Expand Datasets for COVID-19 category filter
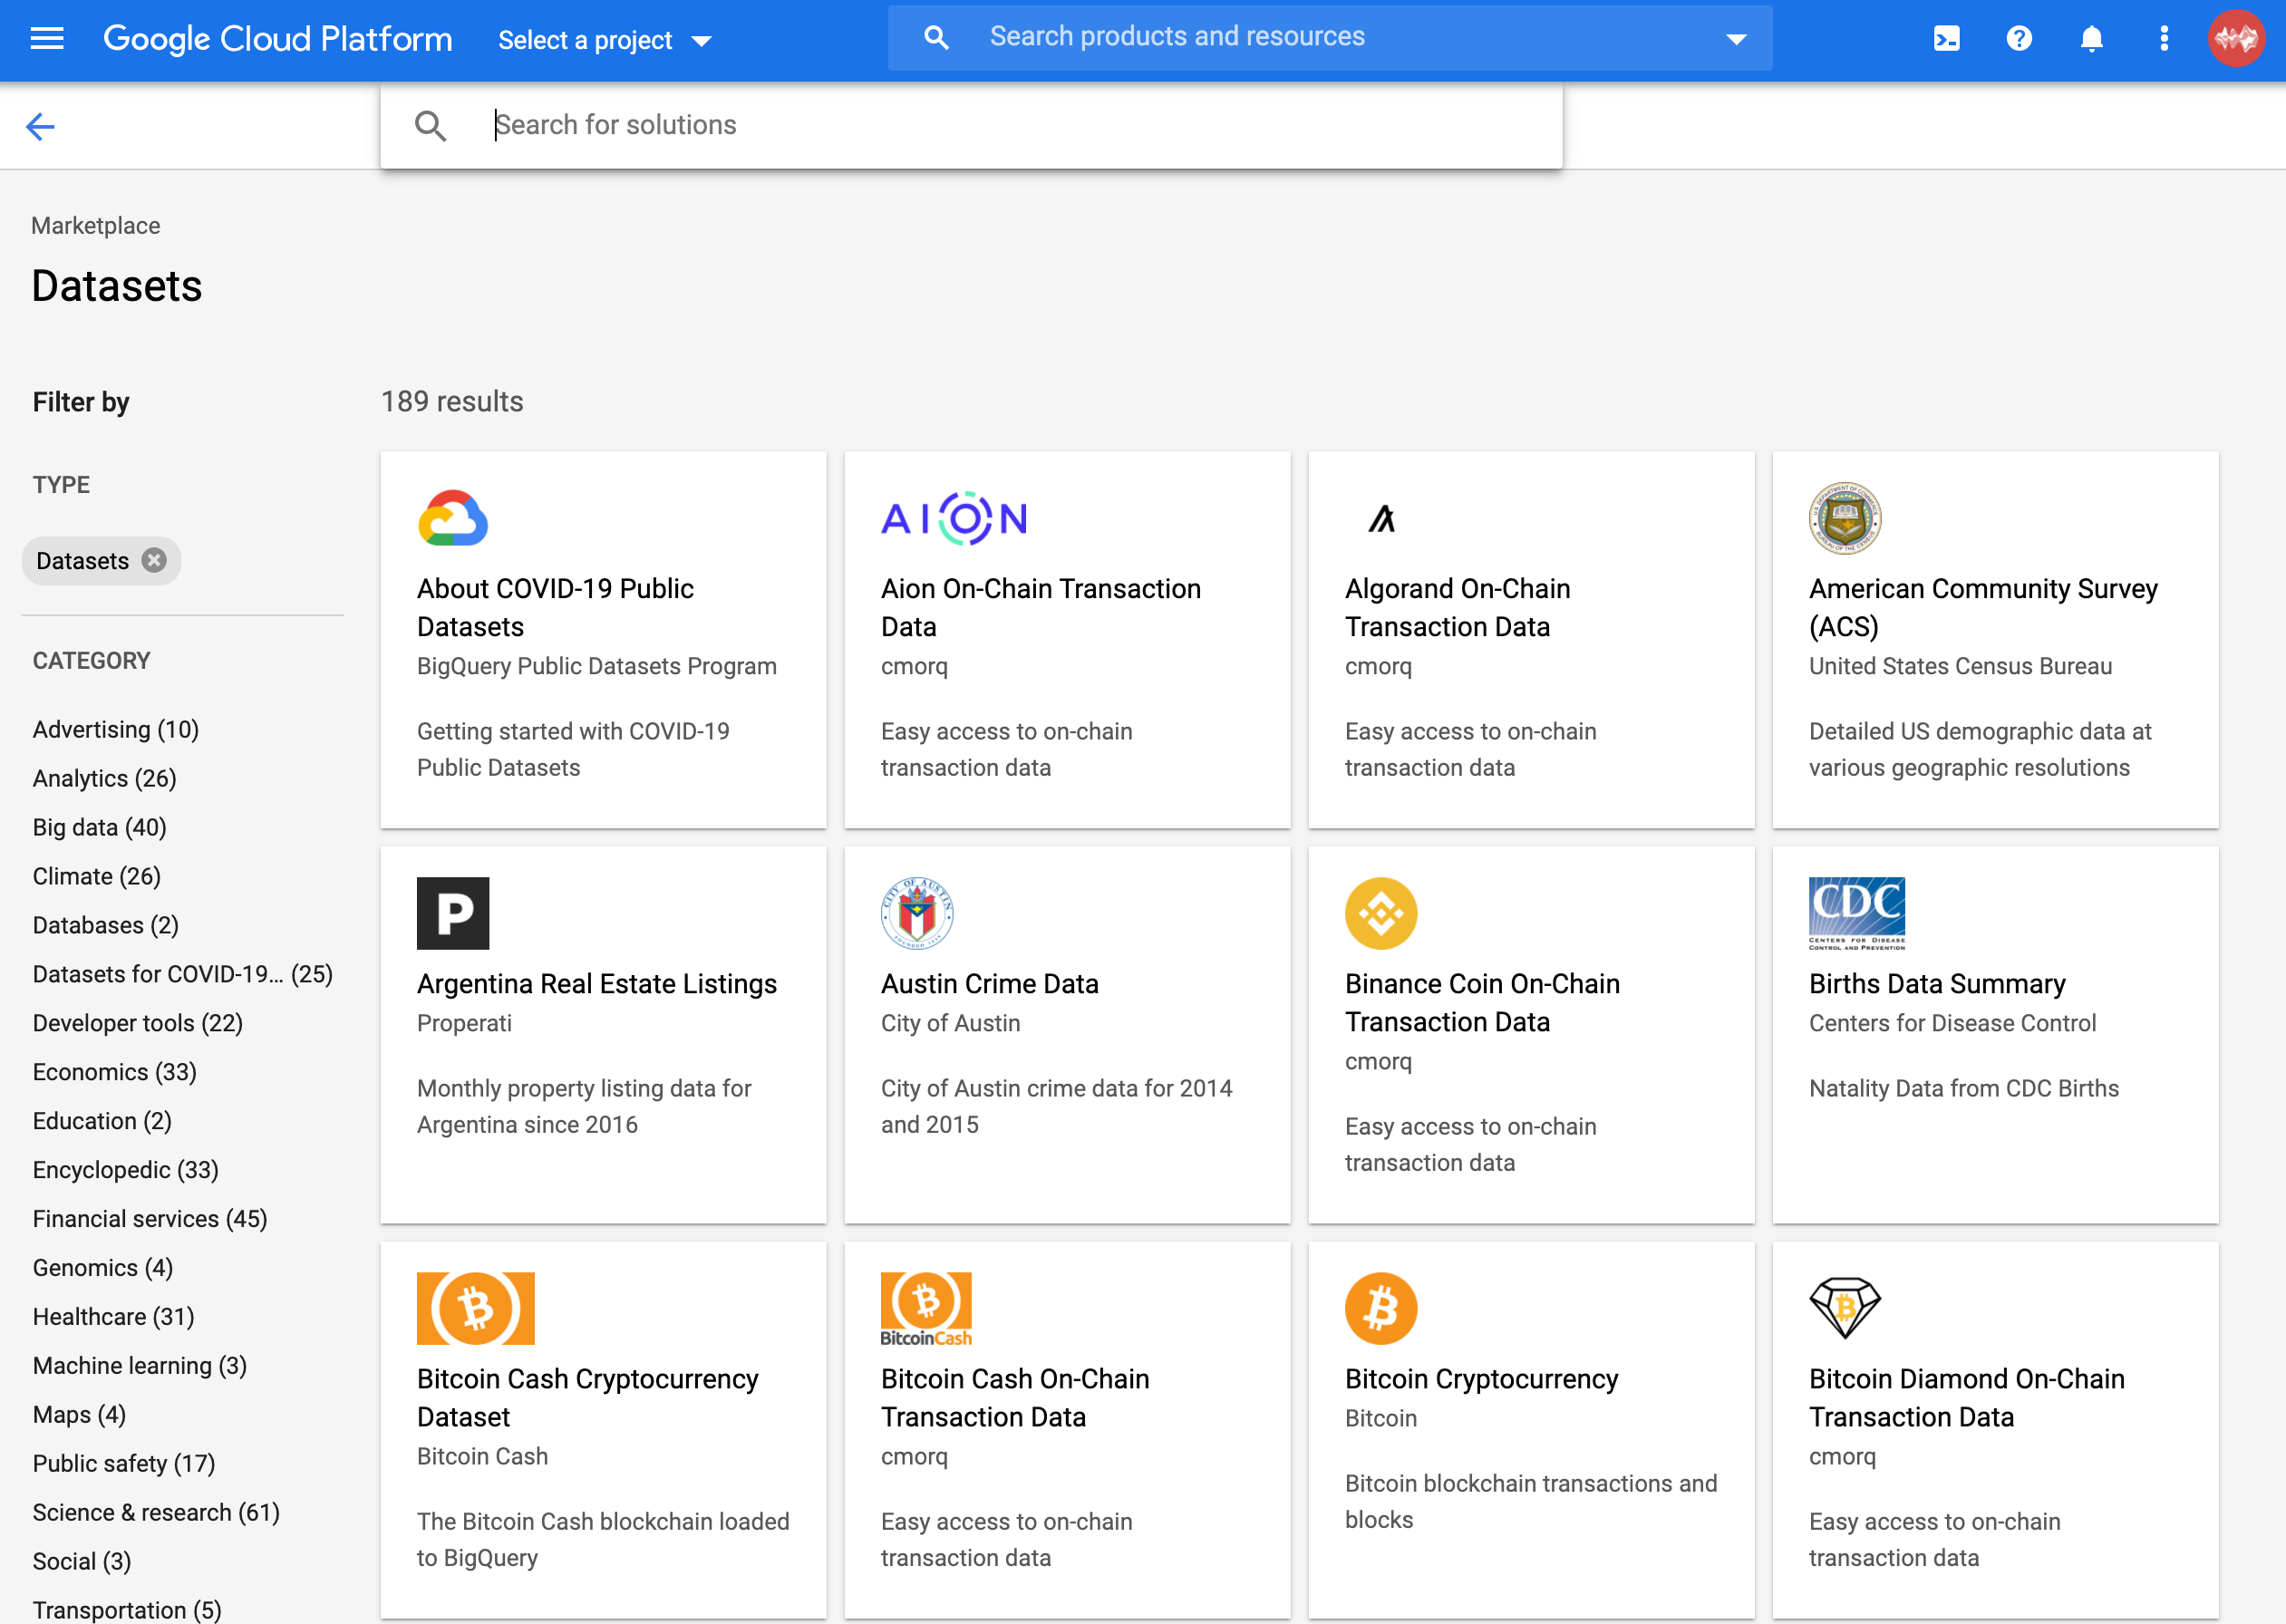The image size is (2286, 1624). click(183, 973)
